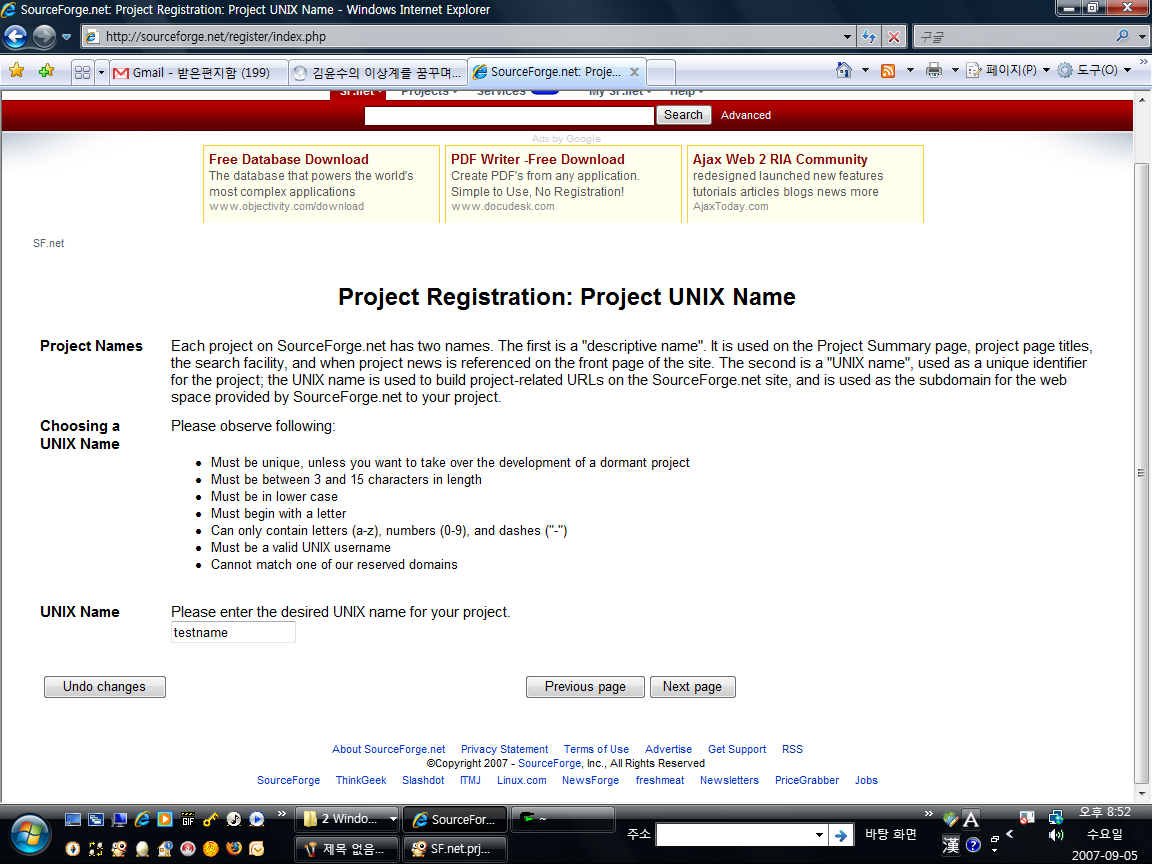Open the address bar URL history dropdown
1152x864 pixels.
[x=847, y=37]
